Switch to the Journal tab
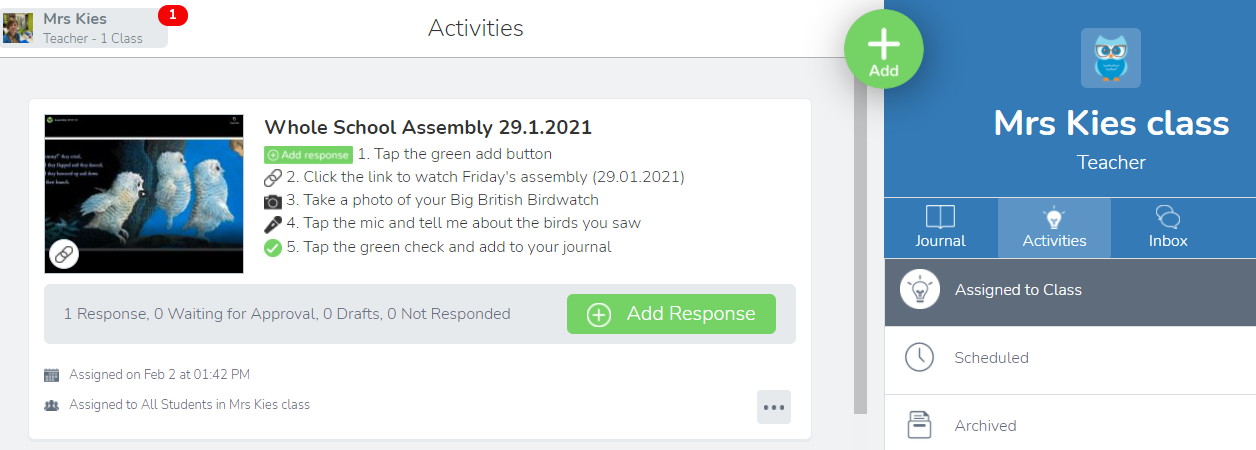 [941, 228]
